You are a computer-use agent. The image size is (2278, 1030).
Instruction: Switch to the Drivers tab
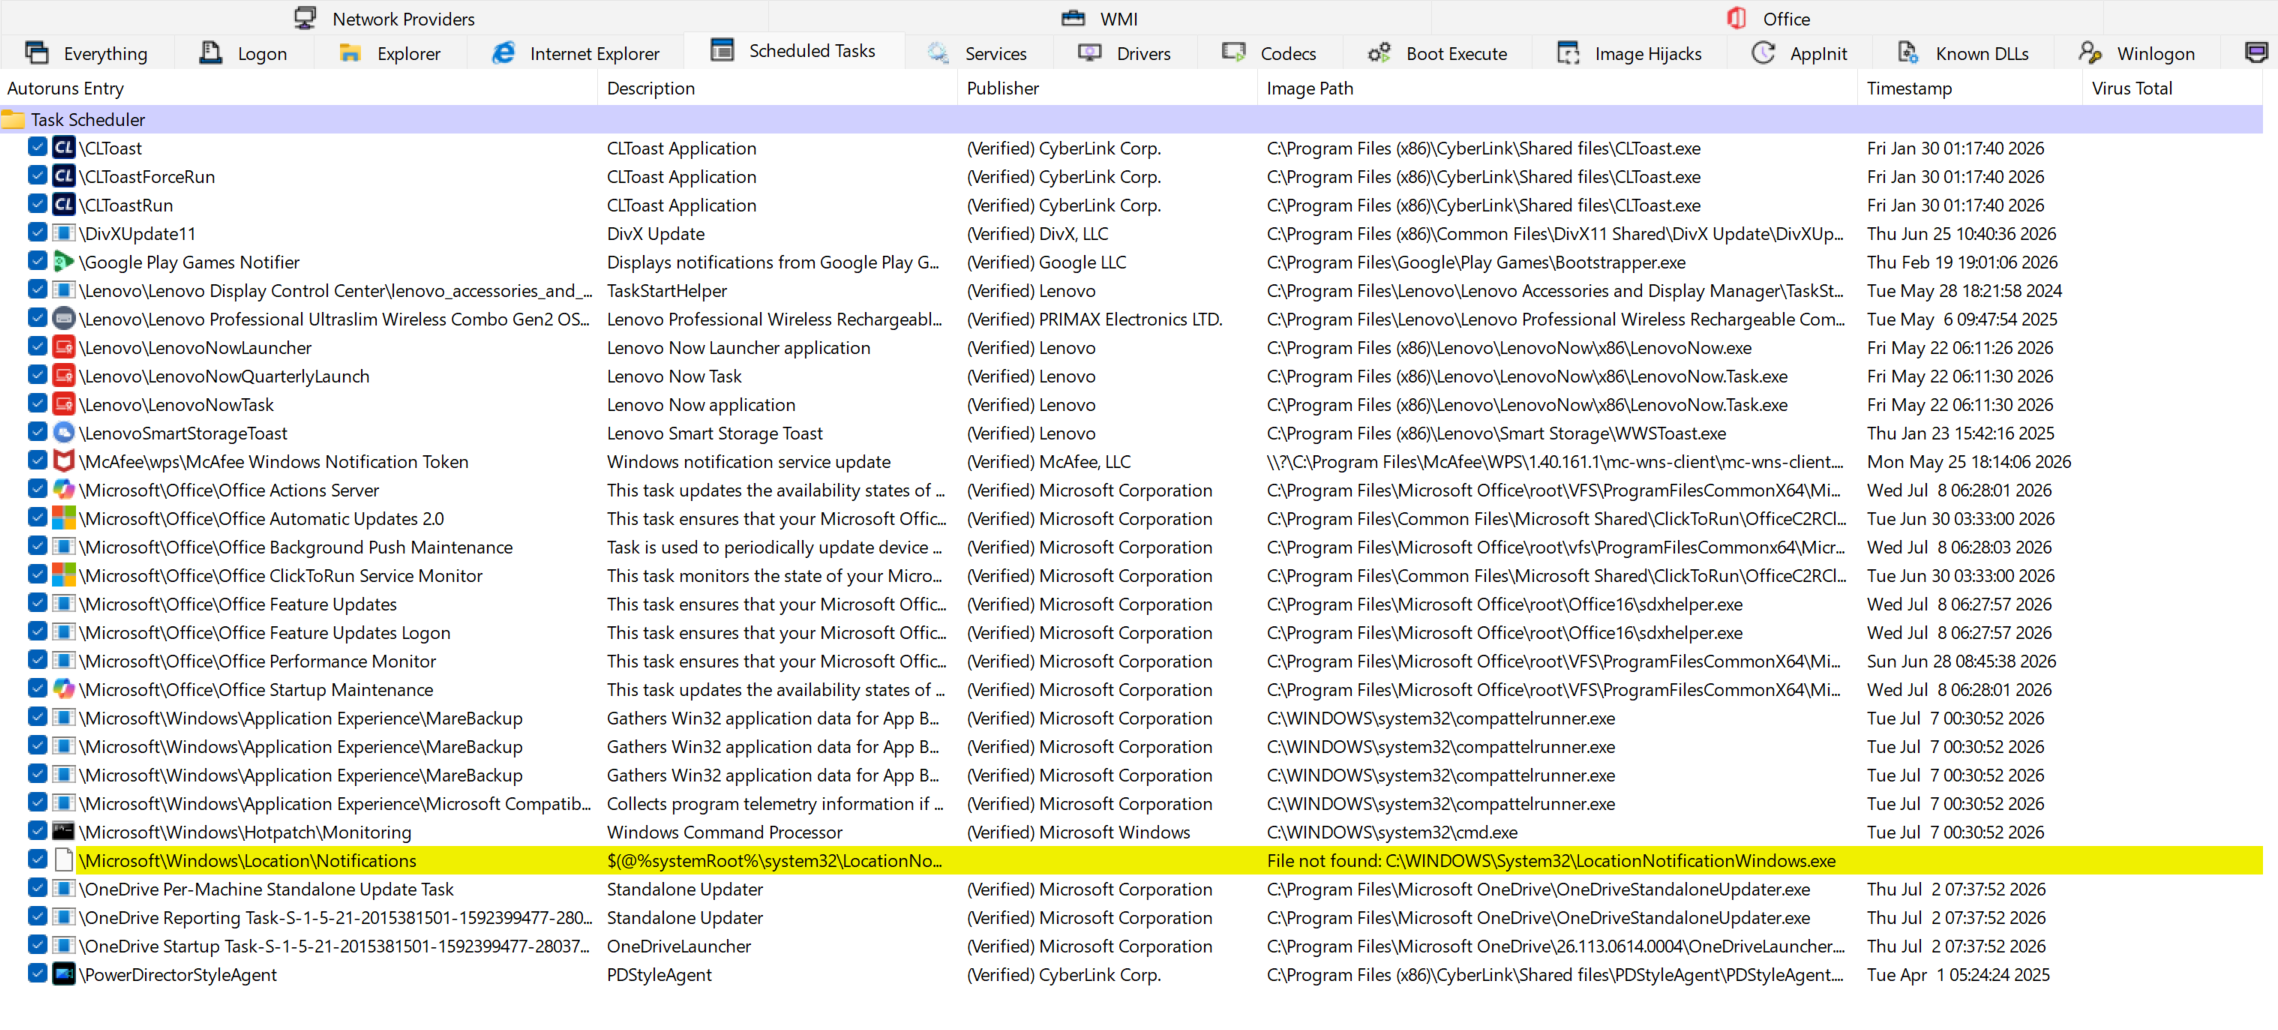pos(1125,53)
